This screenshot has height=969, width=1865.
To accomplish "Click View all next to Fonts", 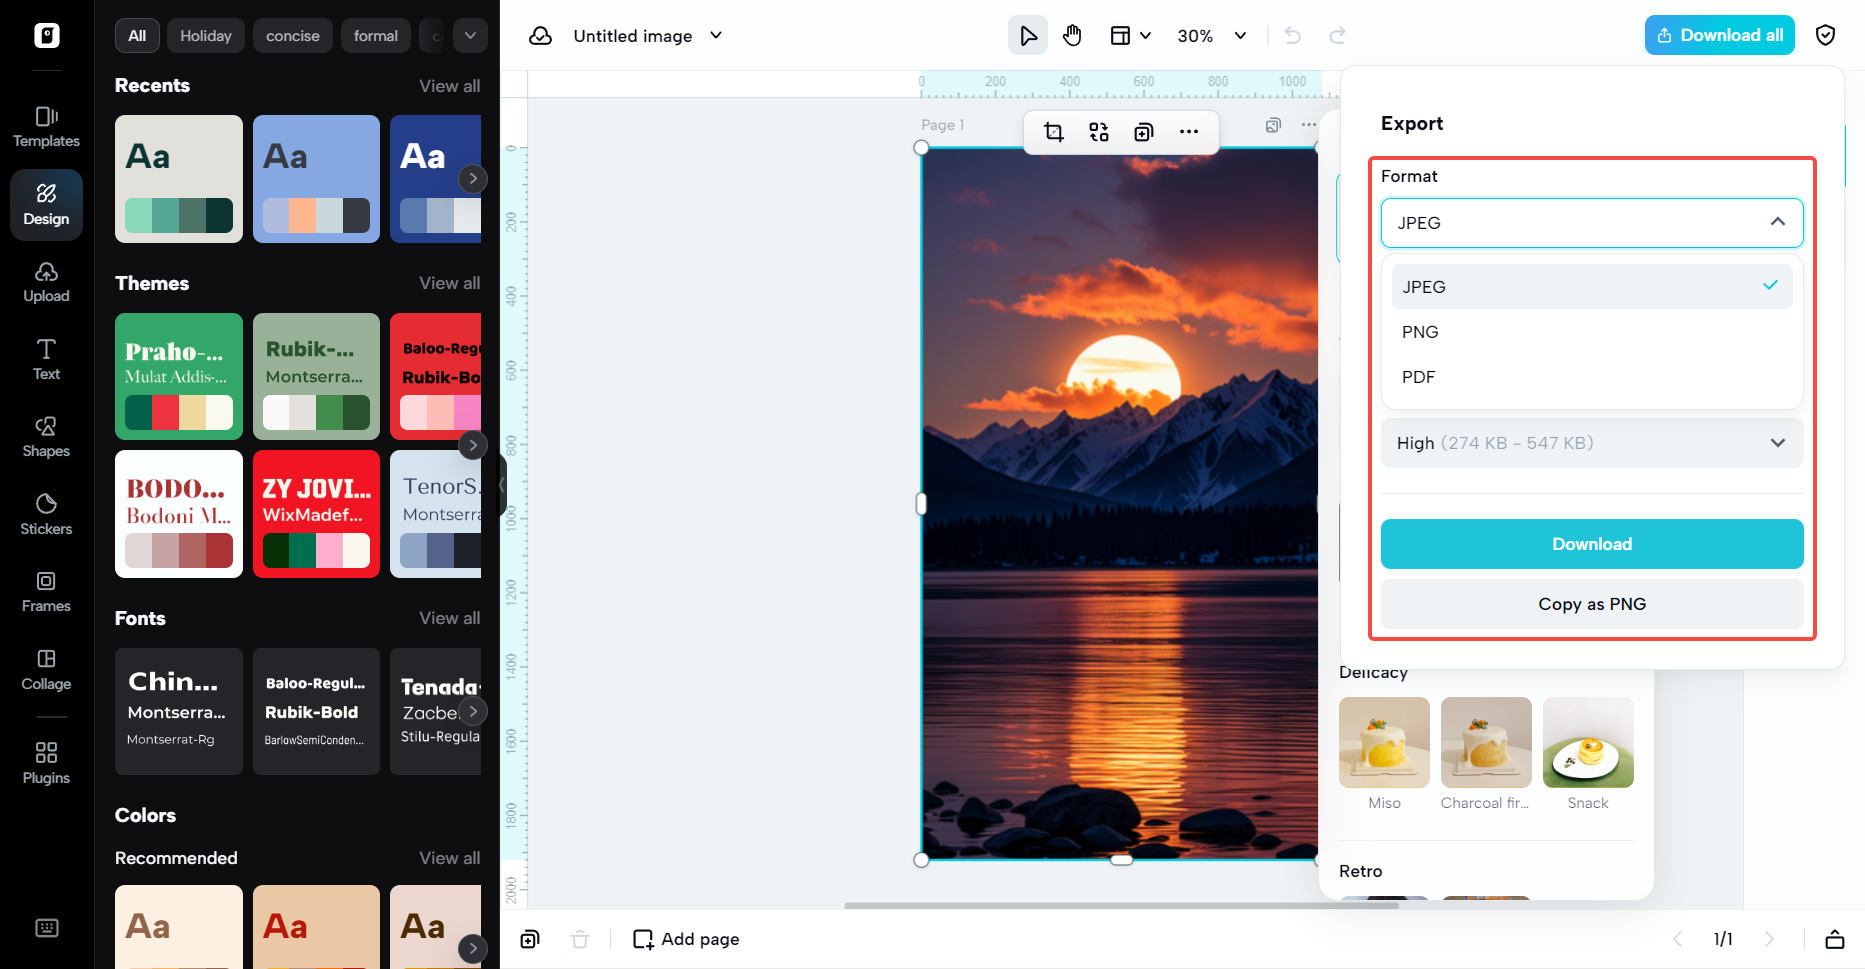I will (x=449, y=618).
